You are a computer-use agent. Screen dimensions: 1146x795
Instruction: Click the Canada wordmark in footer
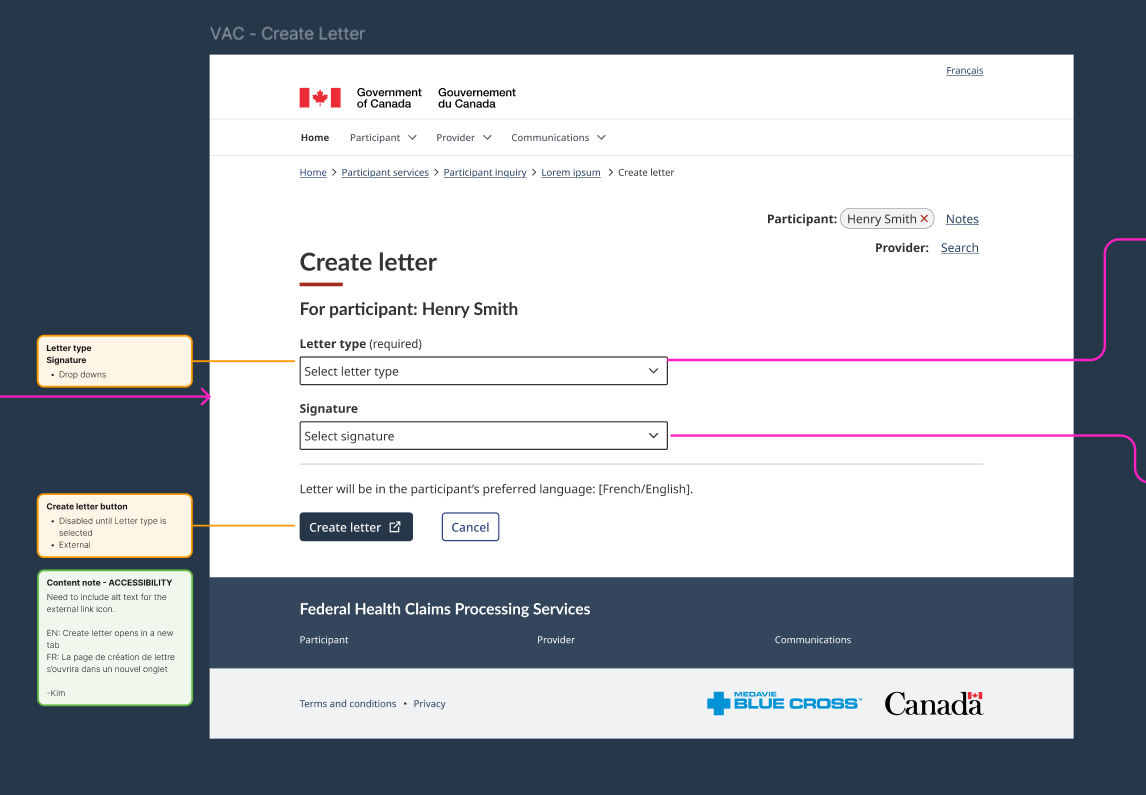933,703
